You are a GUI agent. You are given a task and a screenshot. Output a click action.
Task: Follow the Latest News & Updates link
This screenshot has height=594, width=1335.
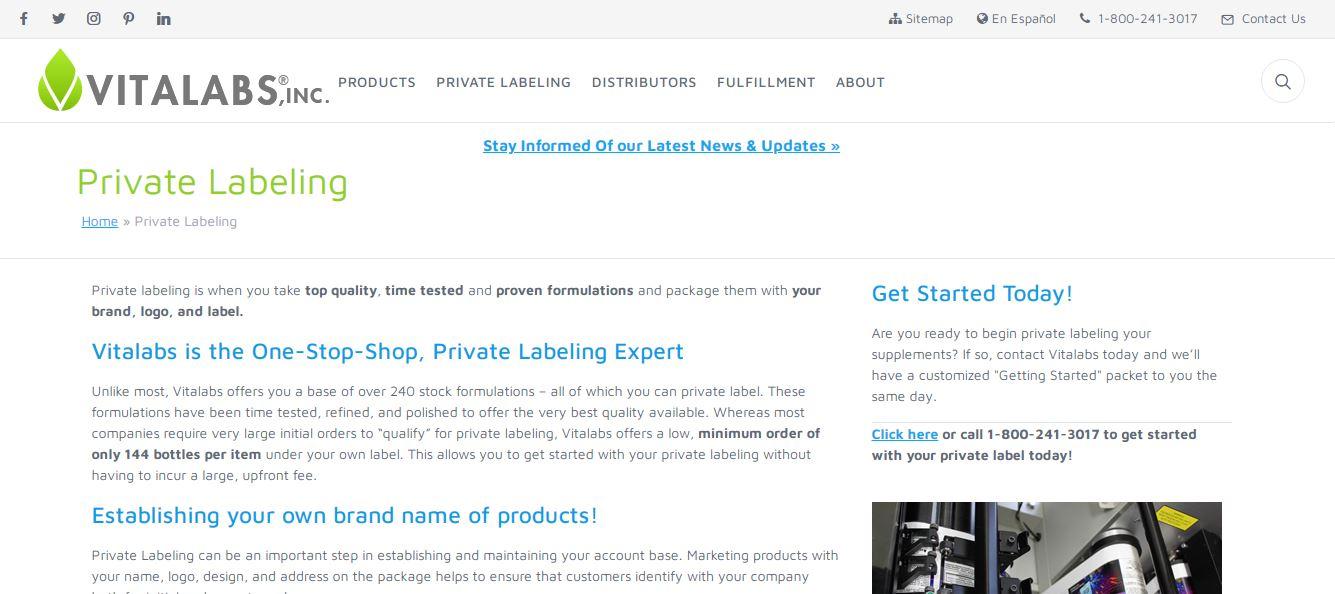click(x=661, y=146)
